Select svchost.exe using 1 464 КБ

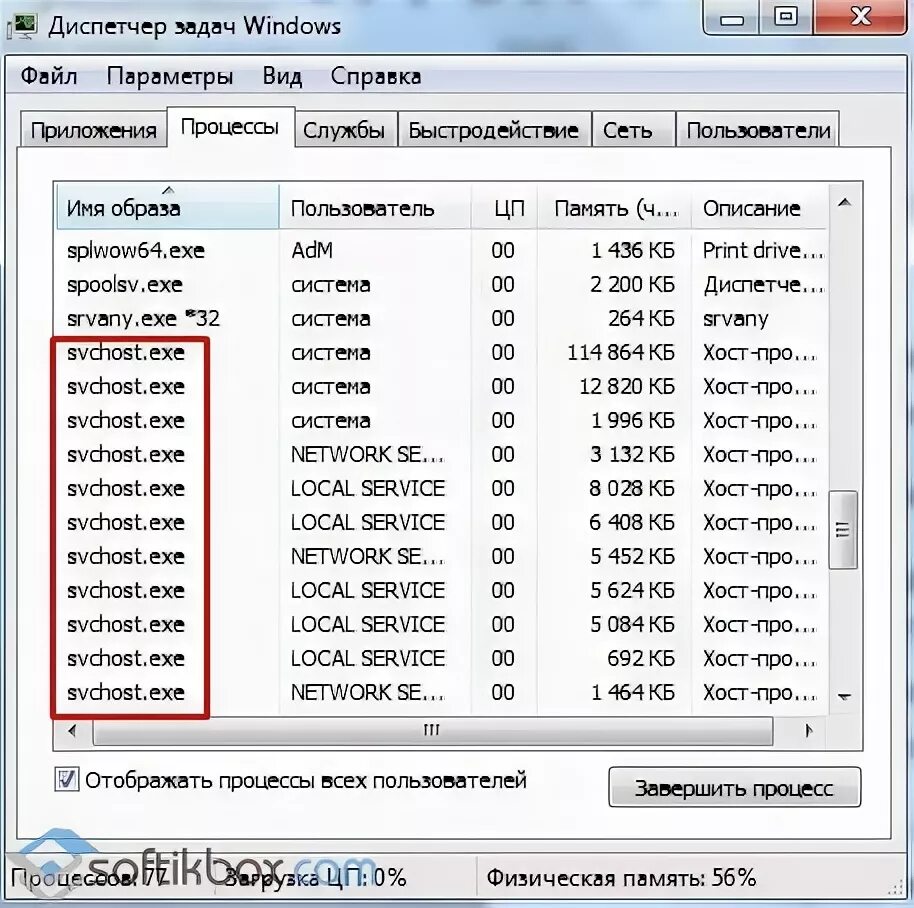[x=441, y=692]
